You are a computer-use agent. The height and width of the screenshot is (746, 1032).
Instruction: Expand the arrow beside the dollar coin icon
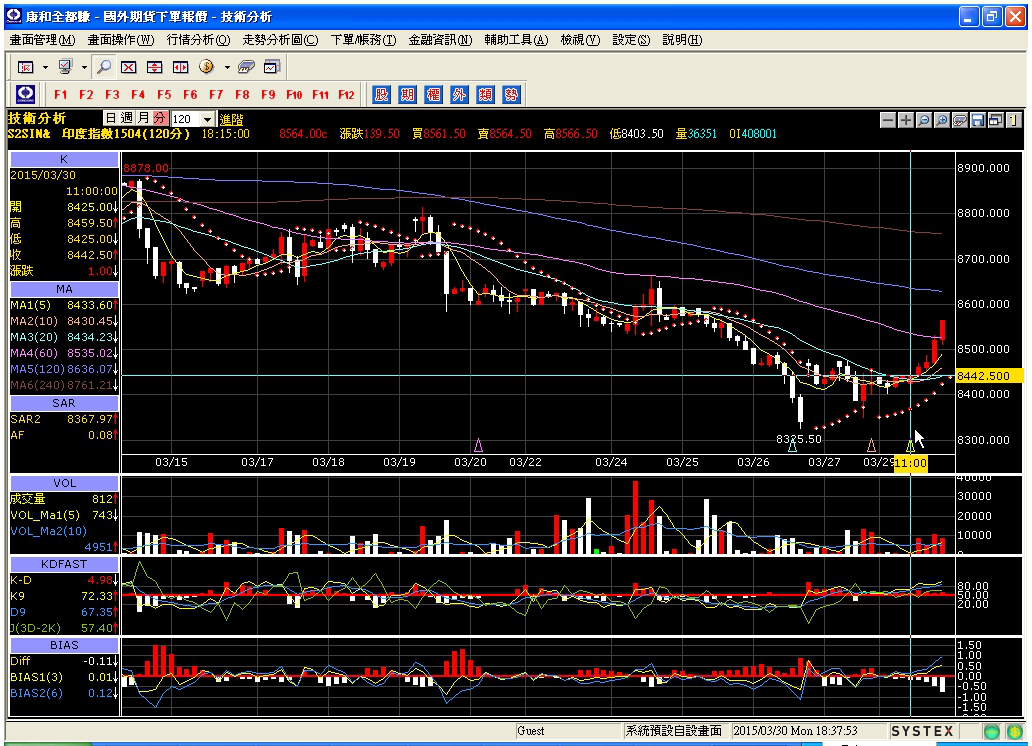pyautogui.click(x=226, y=67)
